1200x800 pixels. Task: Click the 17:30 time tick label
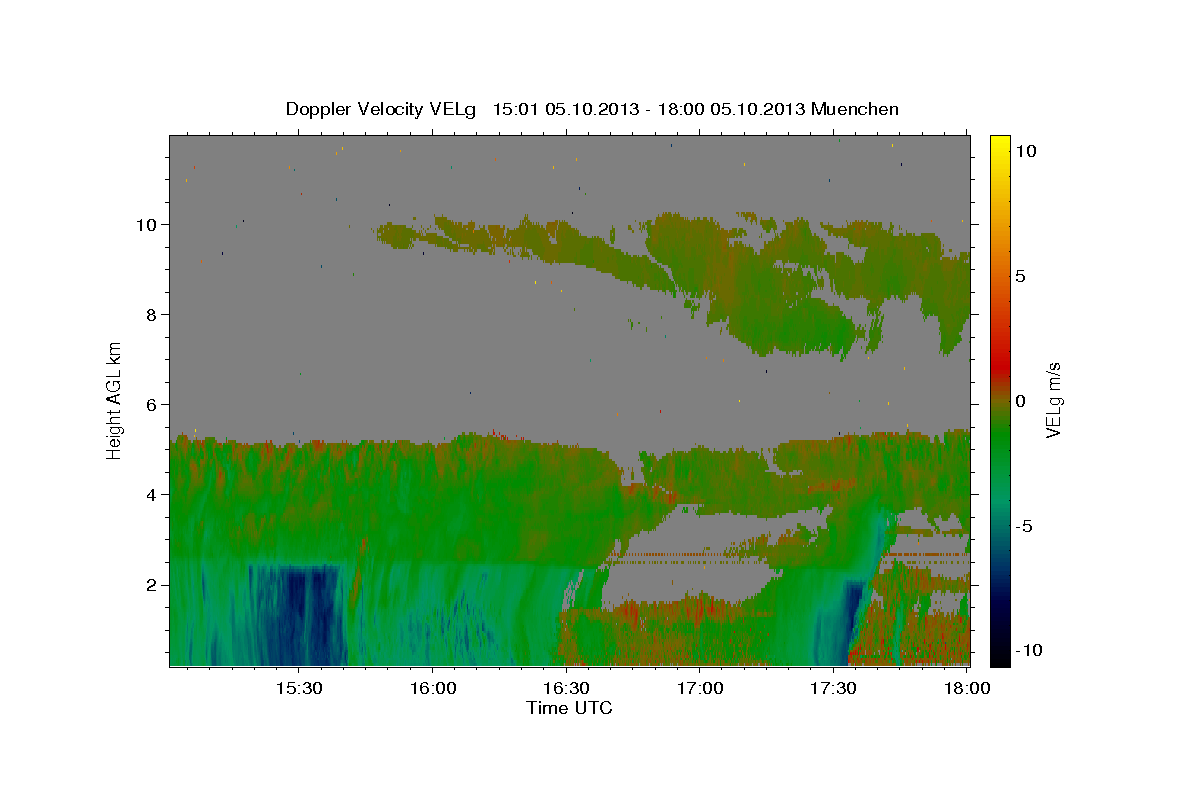coord(833,688)
